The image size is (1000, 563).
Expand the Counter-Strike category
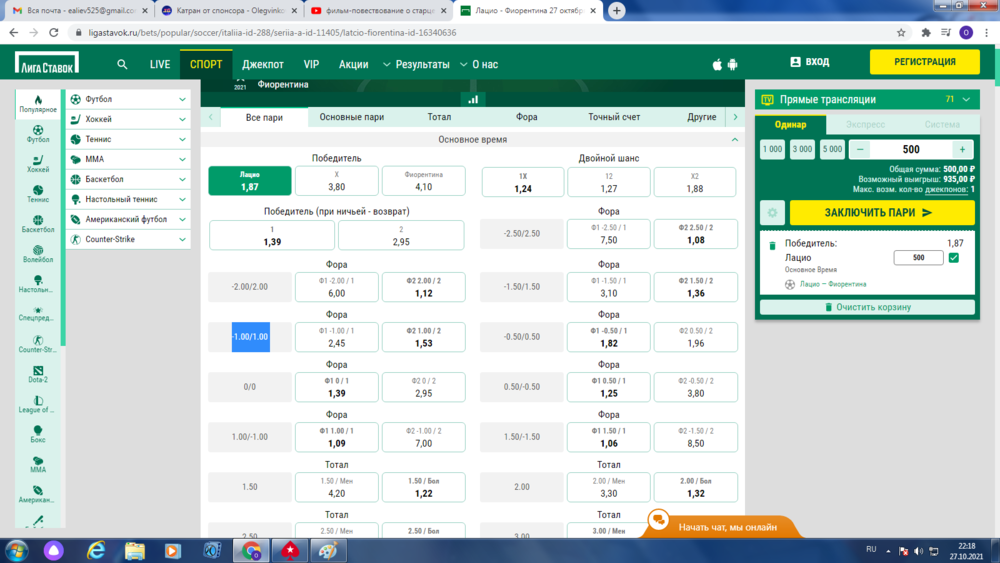coord(128,239)
